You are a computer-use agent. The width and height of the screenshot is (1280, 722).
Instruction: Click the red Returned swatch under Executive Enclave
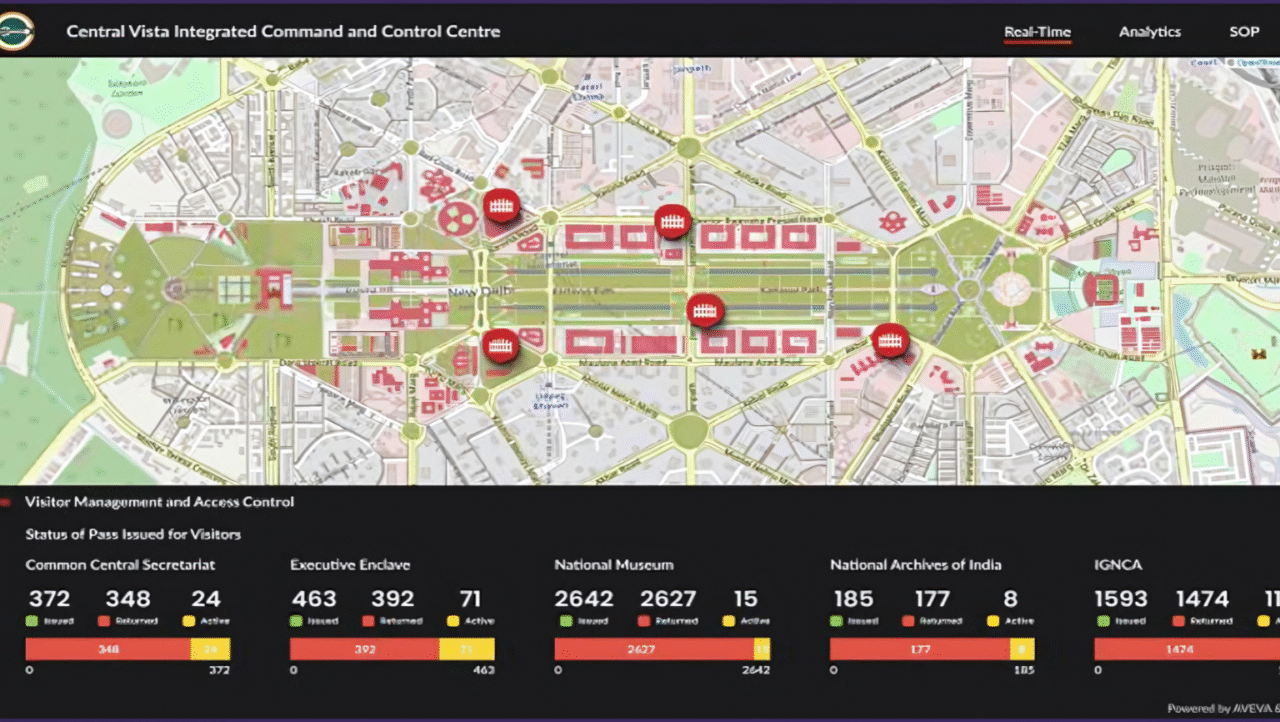click(367, 621)
